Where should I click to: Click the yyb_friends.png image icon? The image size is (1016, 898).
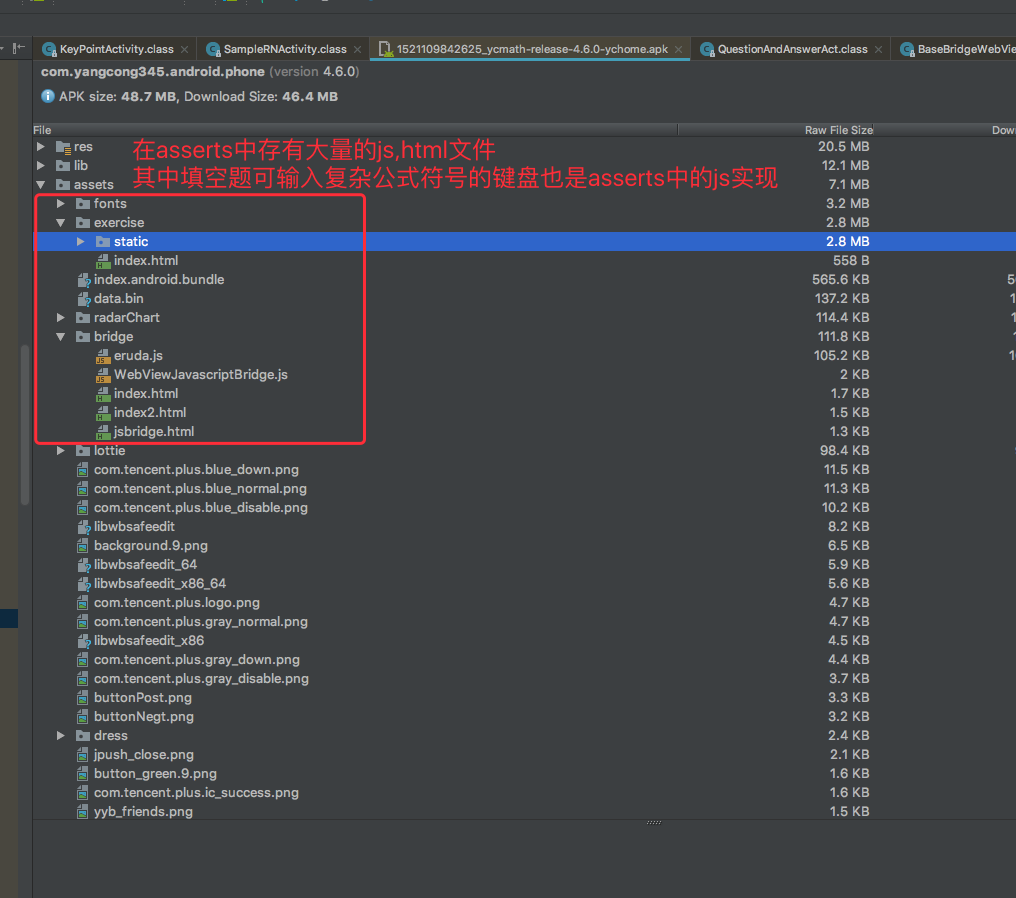click(x=83, y=812)
